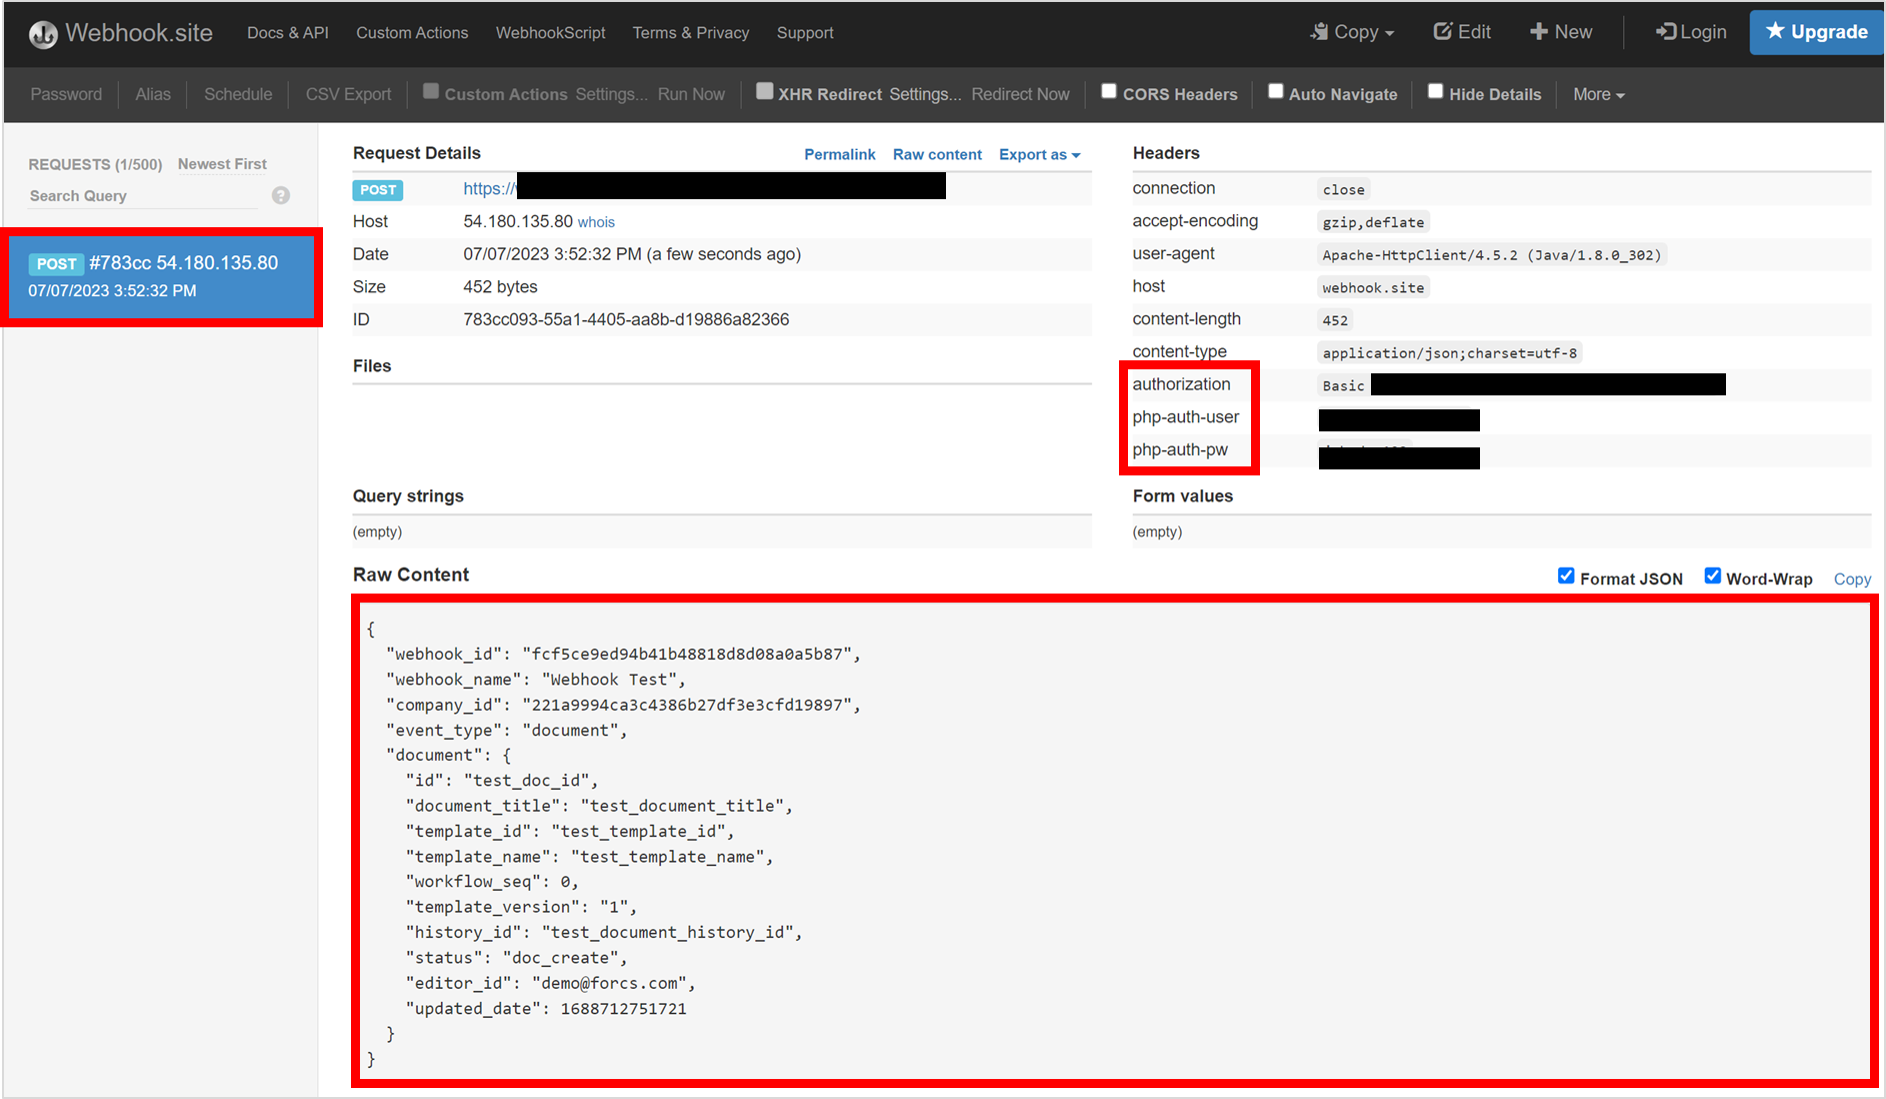Image resolution: width=1886 pixels, height=1099 pixels.
Task: Toggle Newest First sort order
Action: [222, 164]
